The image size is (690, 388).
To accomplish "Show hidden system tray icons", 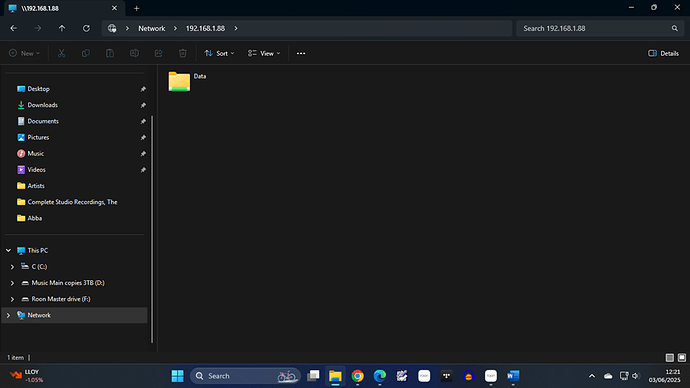I will coord(592,376).
